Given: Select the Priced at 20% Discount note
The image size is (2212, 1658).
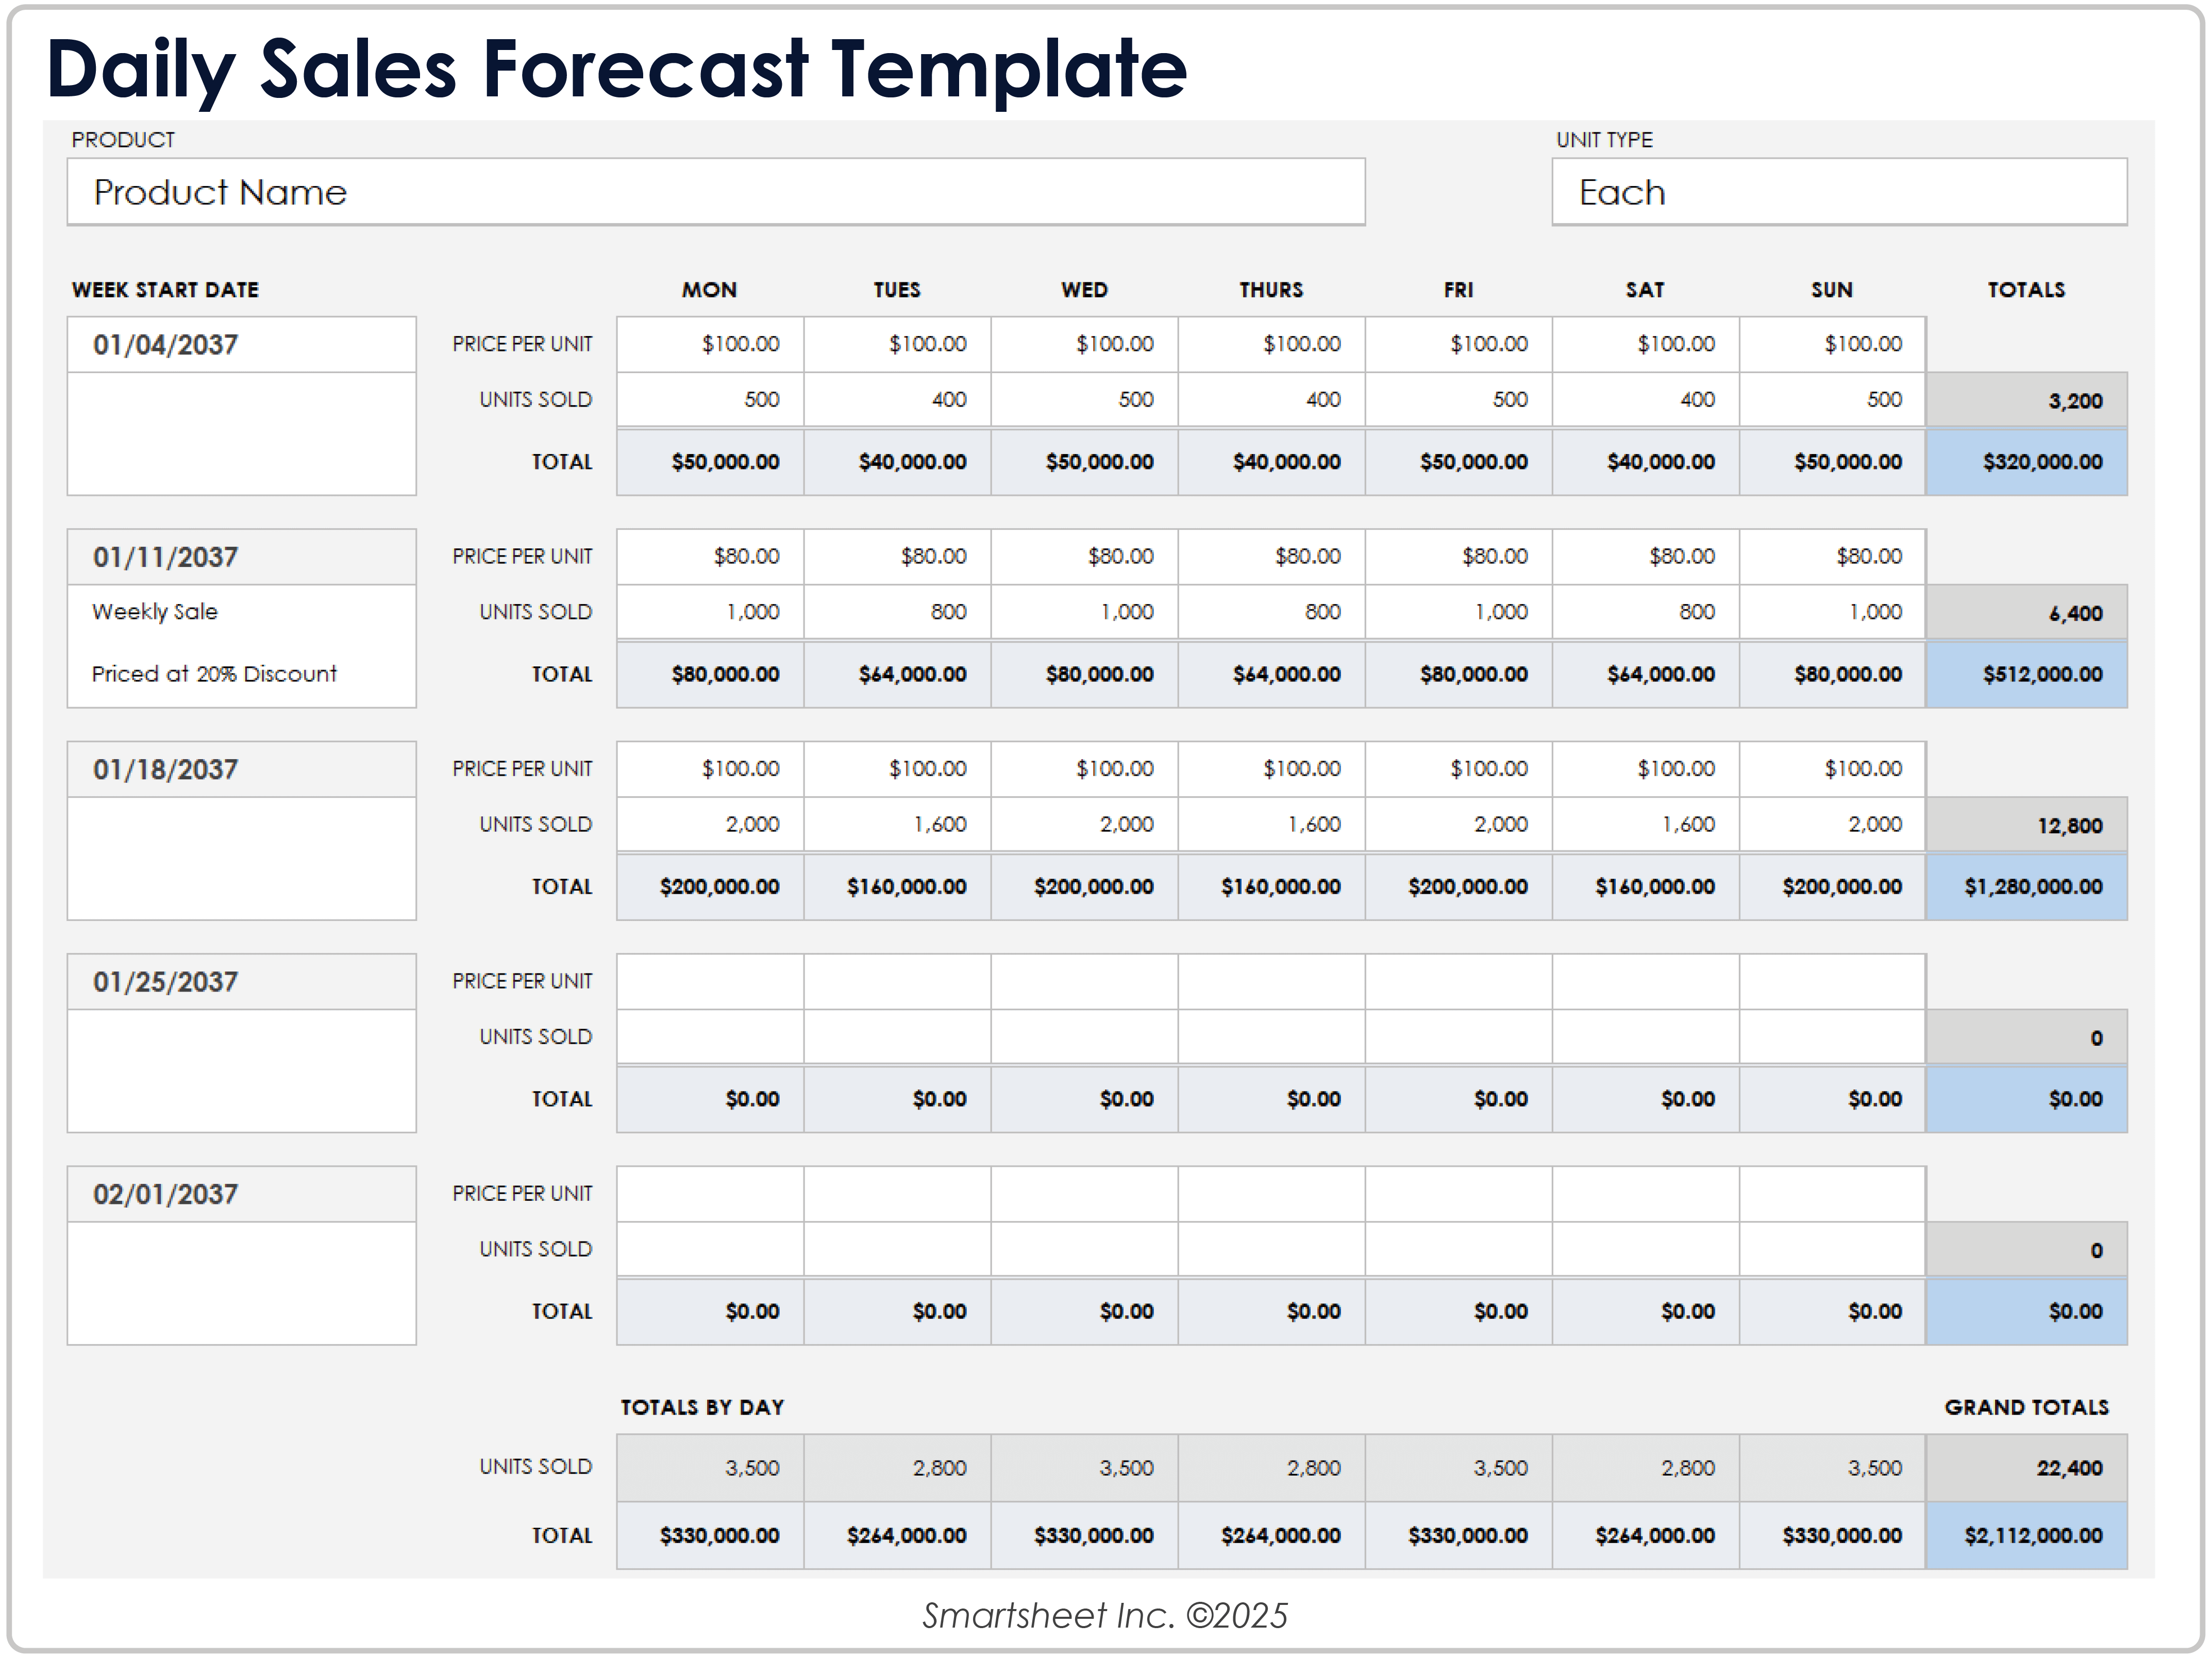Looking at the screenshot, I should point(214,674).
